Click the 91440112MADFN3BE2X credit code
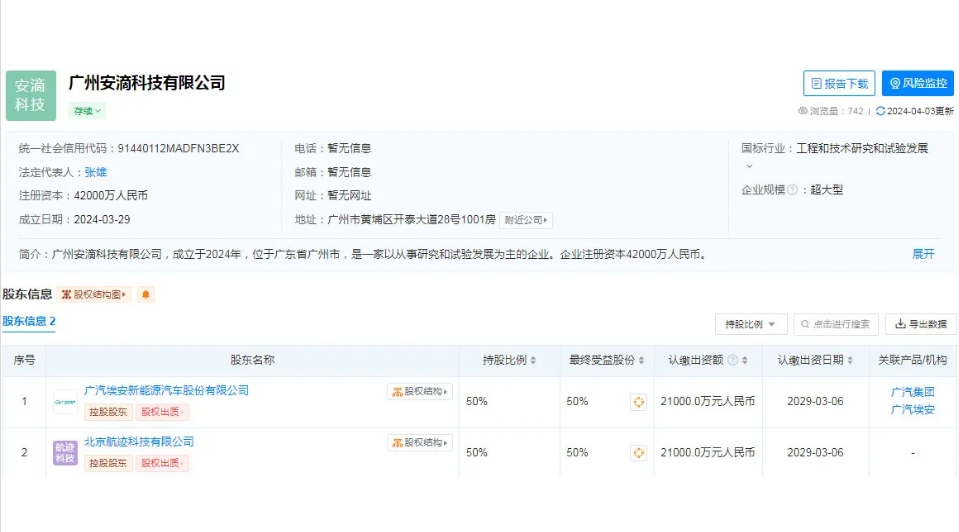This screenshot has height=532, width=959. coord(178,148)
